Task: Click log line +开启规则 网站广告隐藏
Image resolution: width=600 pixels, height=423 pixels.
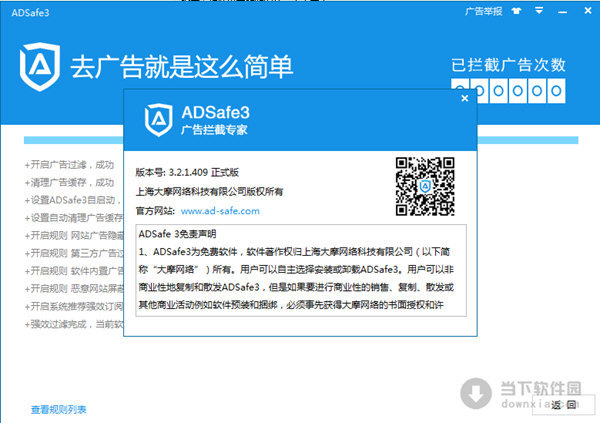Action: pyautogui.click(x=74, y=235)
